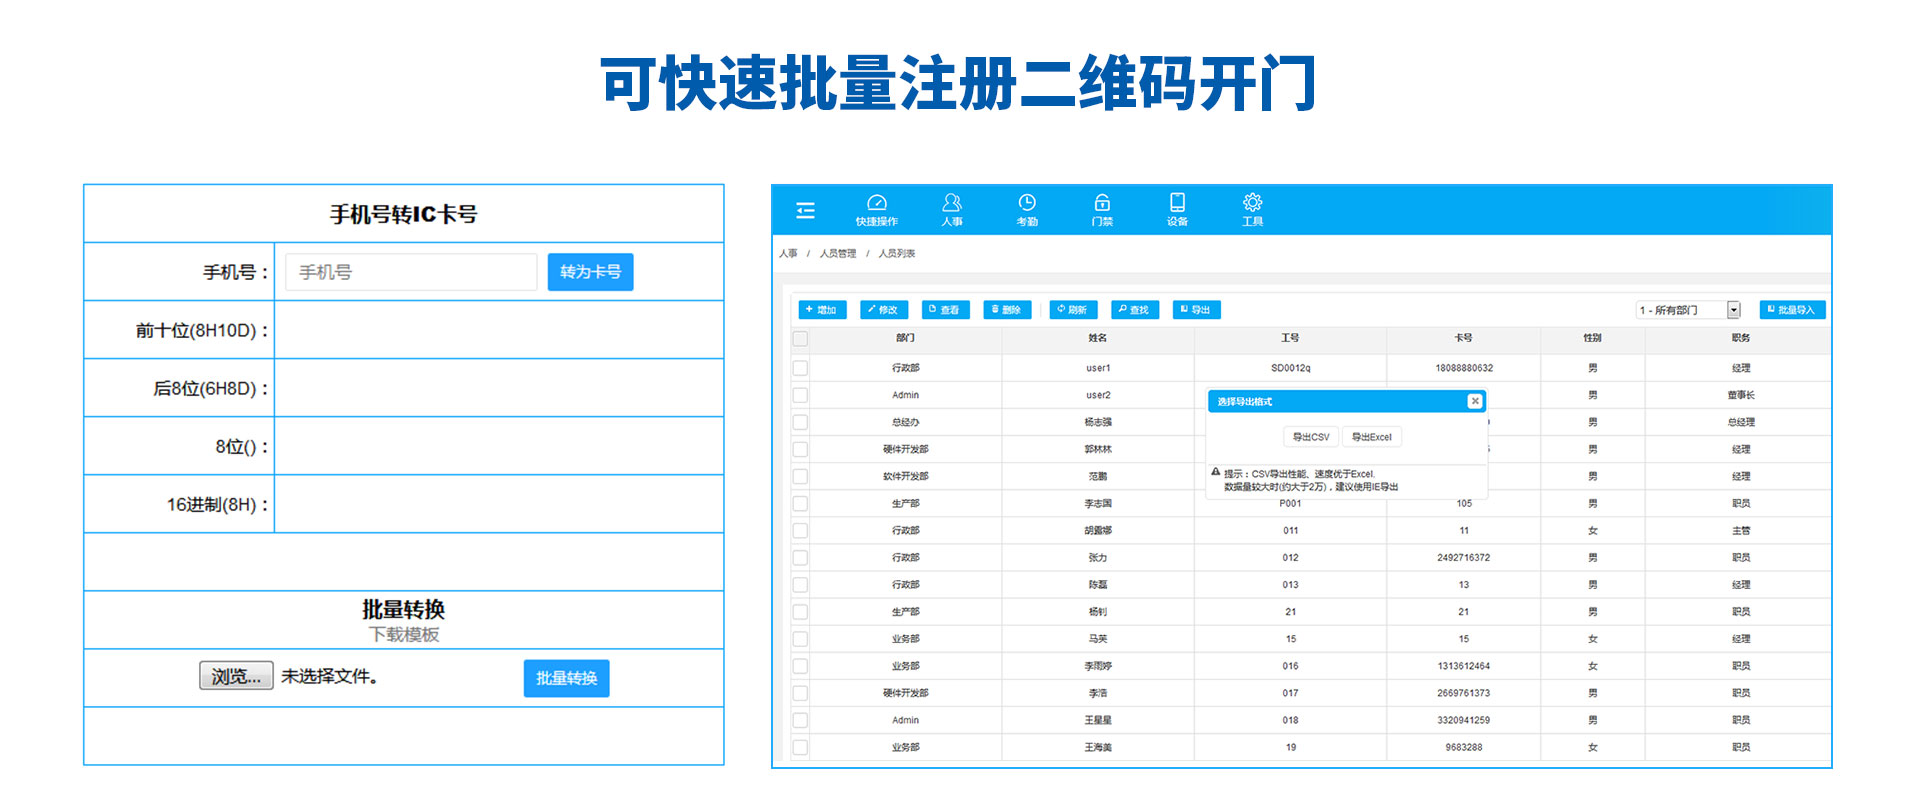
Task: Click the 人员管理 breadcrumb link
Action: point(838,254)
